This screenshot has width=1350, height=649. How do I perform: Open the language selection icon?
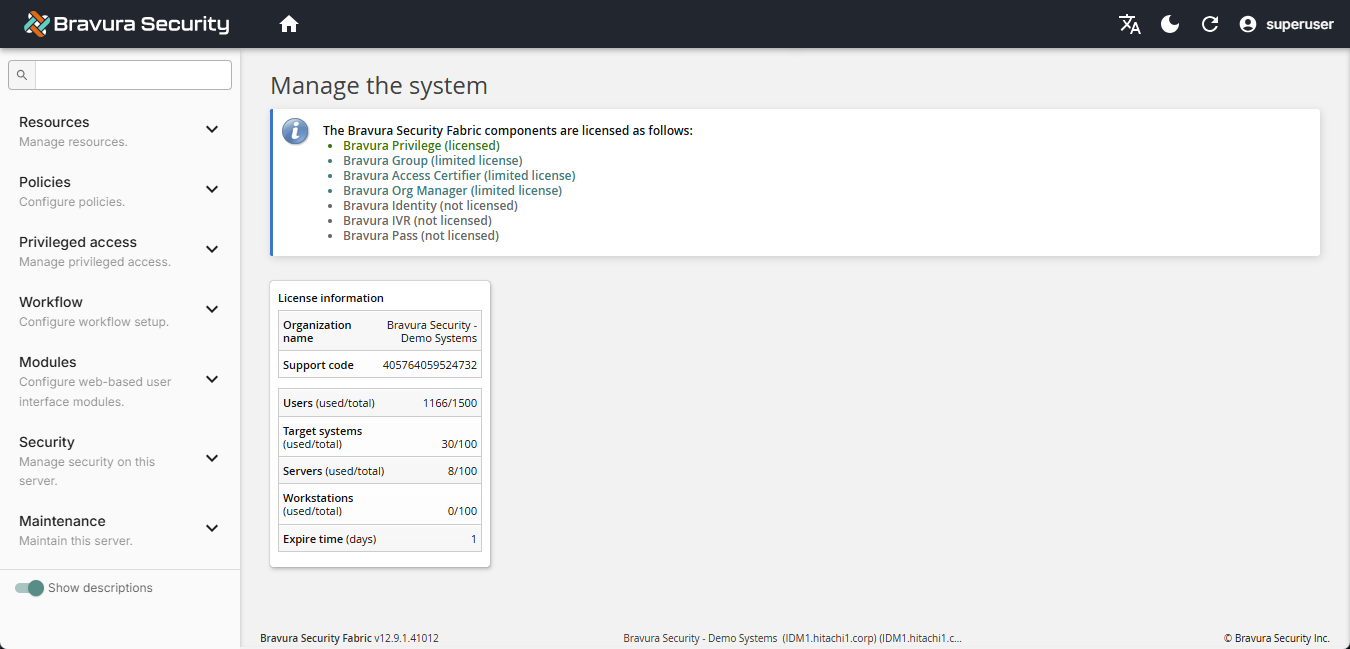click(1130, 23)
